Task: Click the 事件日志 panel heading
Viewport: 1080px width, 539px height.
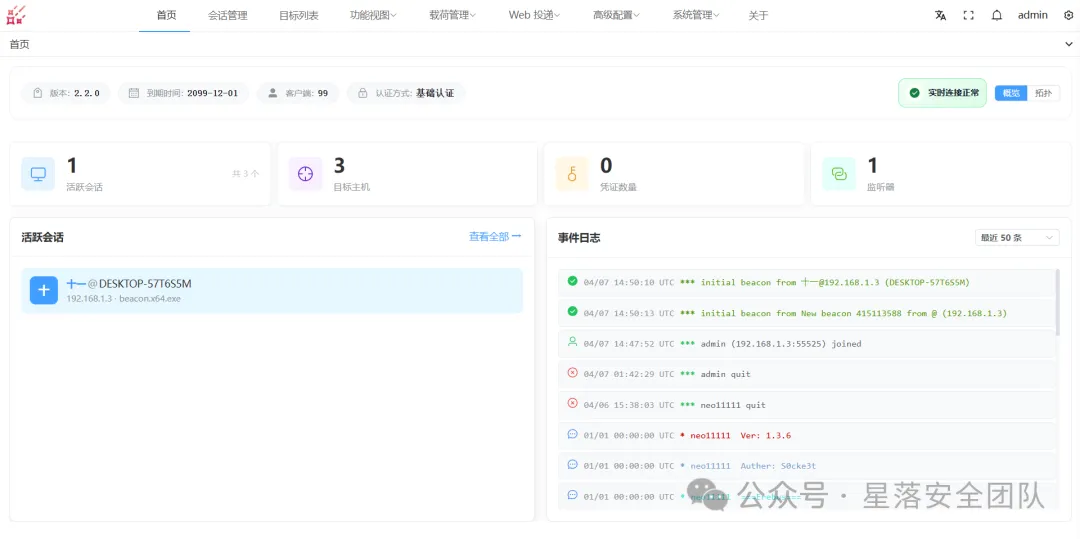Action: (579, 237)
